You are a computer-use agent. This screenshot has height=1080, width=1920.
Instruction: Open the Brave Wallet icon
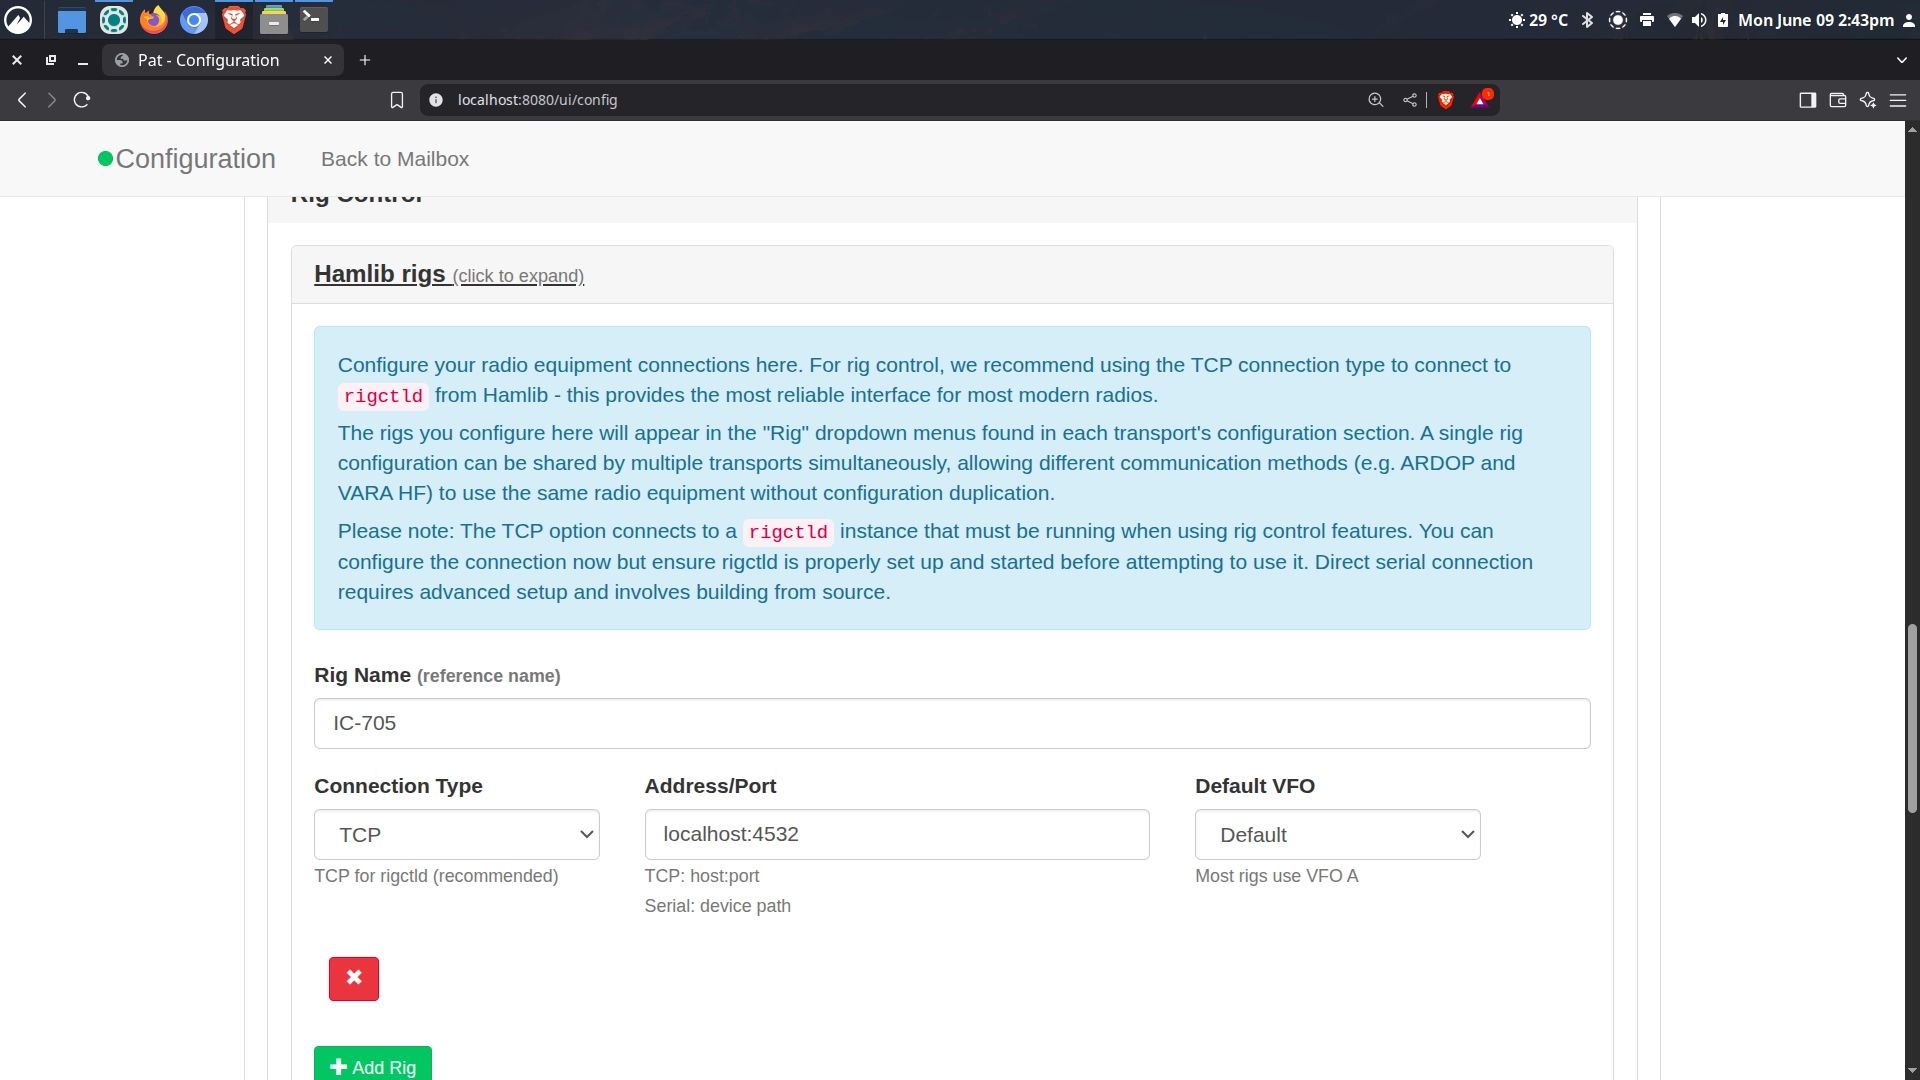tap(1837, 100)
